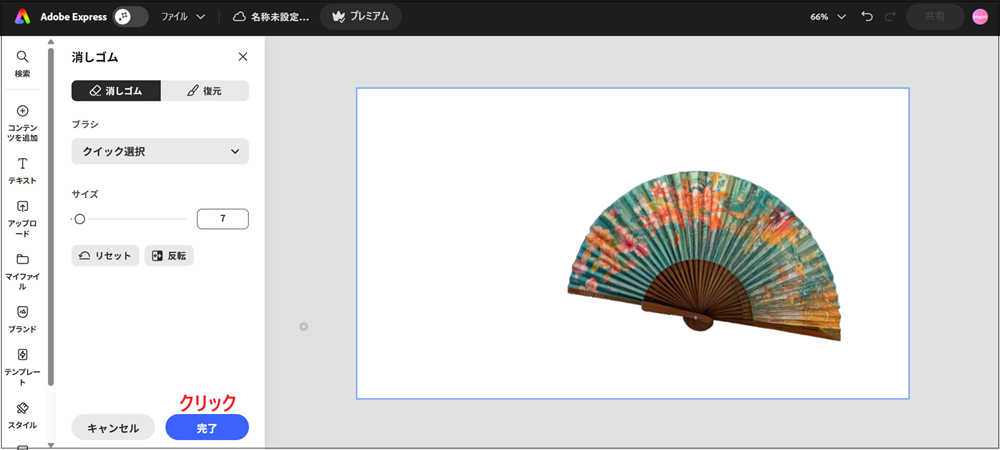Click the fan image on canvas

pyautogui.click(x=704, y=256)
